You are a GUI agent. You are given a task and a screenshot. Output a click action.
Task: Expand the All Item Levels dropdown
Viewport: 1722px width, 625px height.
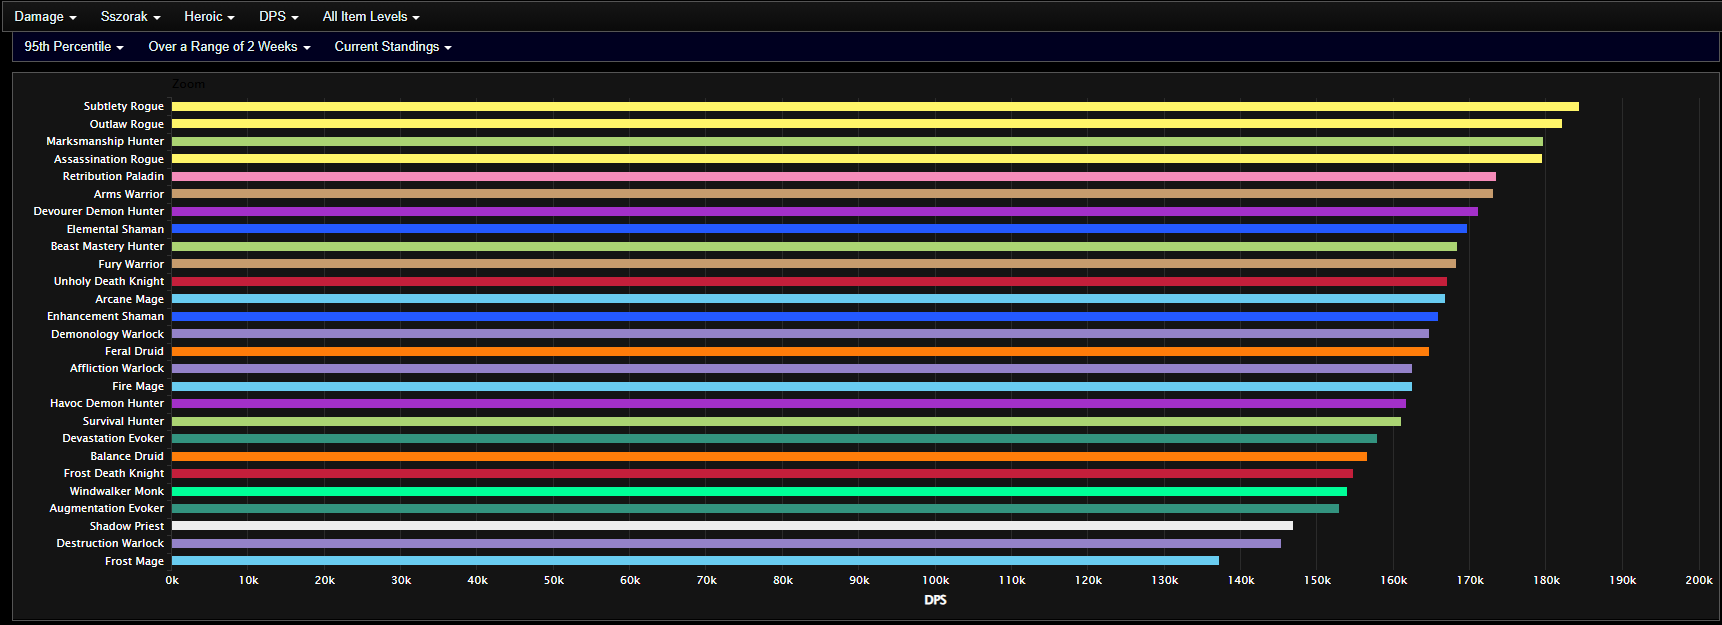tap(371, 16)
